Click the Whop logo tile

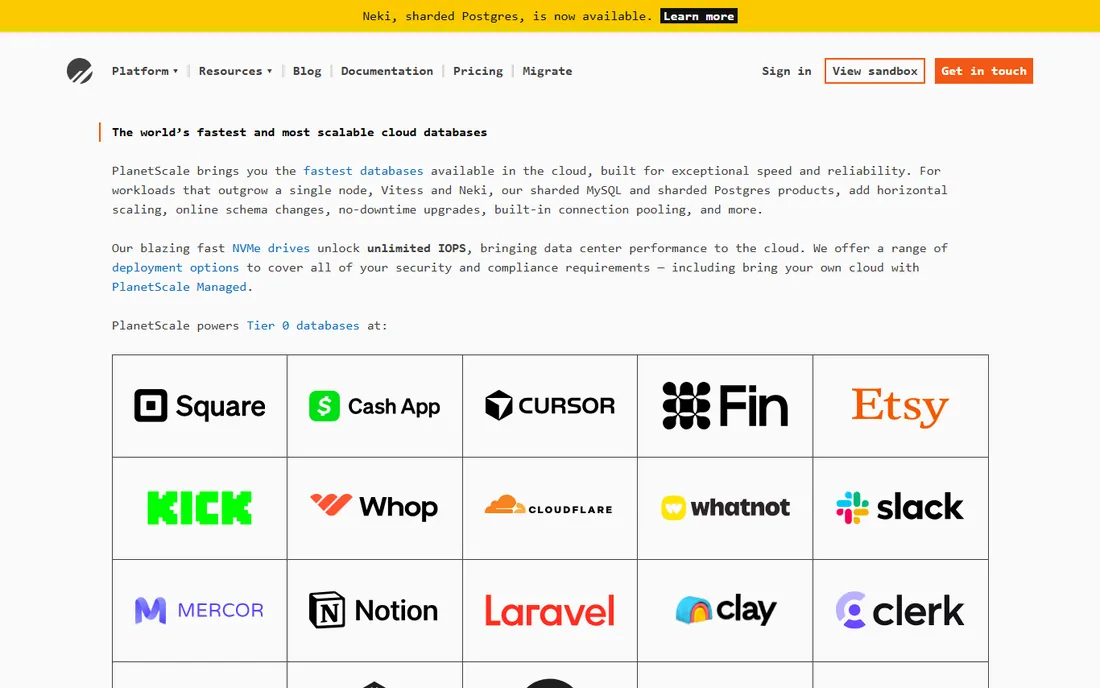tap(375, 508)
